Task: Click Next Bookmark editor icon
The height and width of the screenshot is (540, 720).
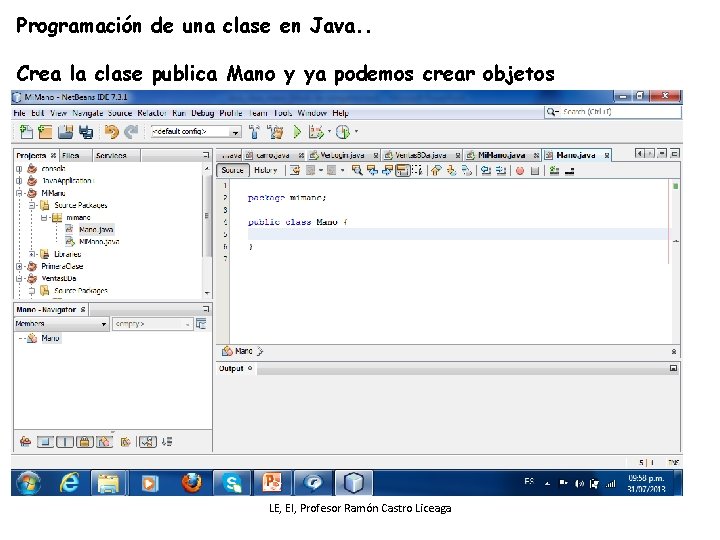Action: coord(451,171)
